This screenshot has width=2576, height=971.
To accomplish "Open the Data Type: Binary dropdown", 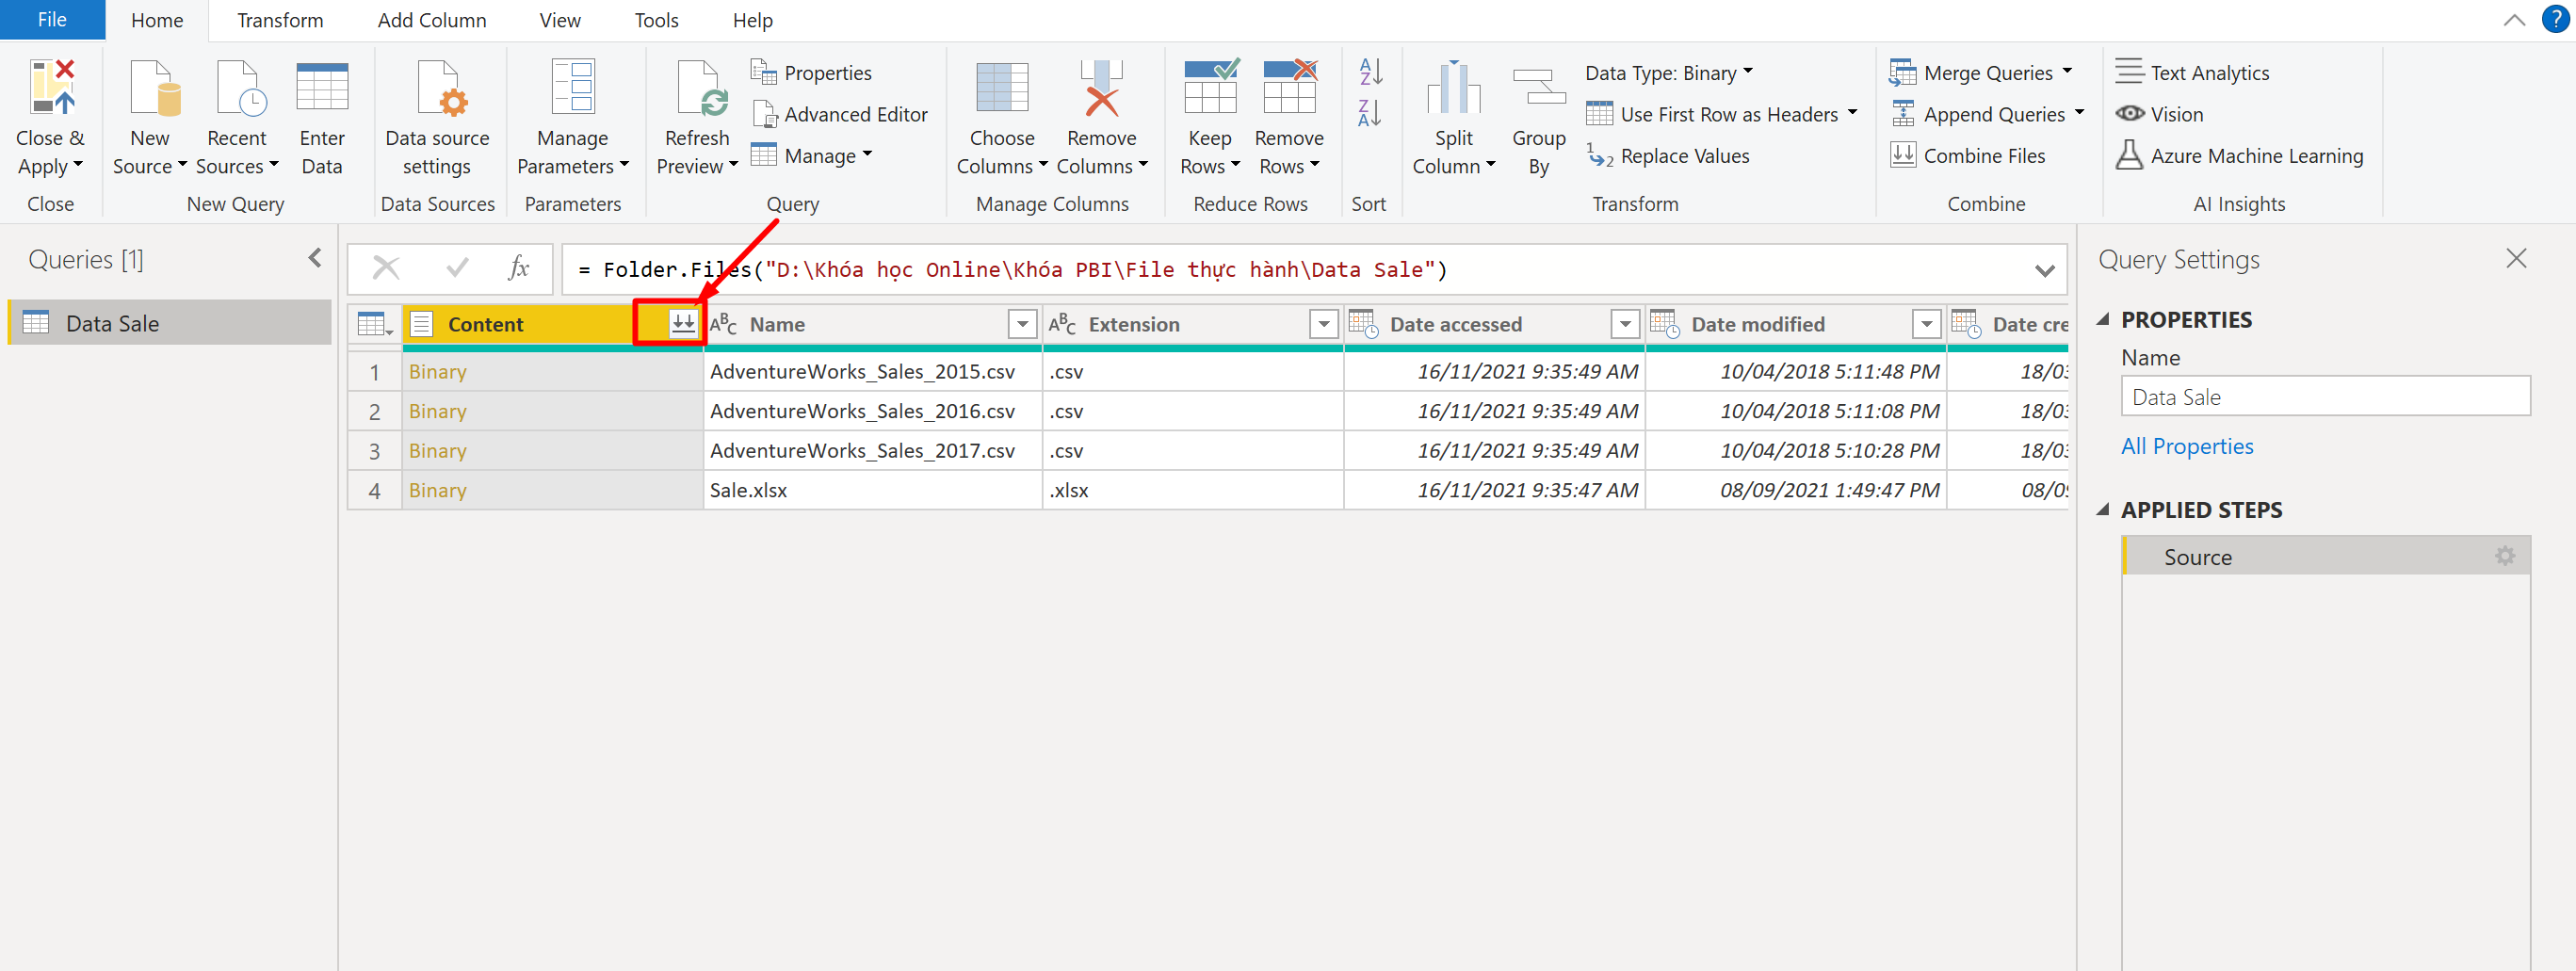I will (1669, 73).
